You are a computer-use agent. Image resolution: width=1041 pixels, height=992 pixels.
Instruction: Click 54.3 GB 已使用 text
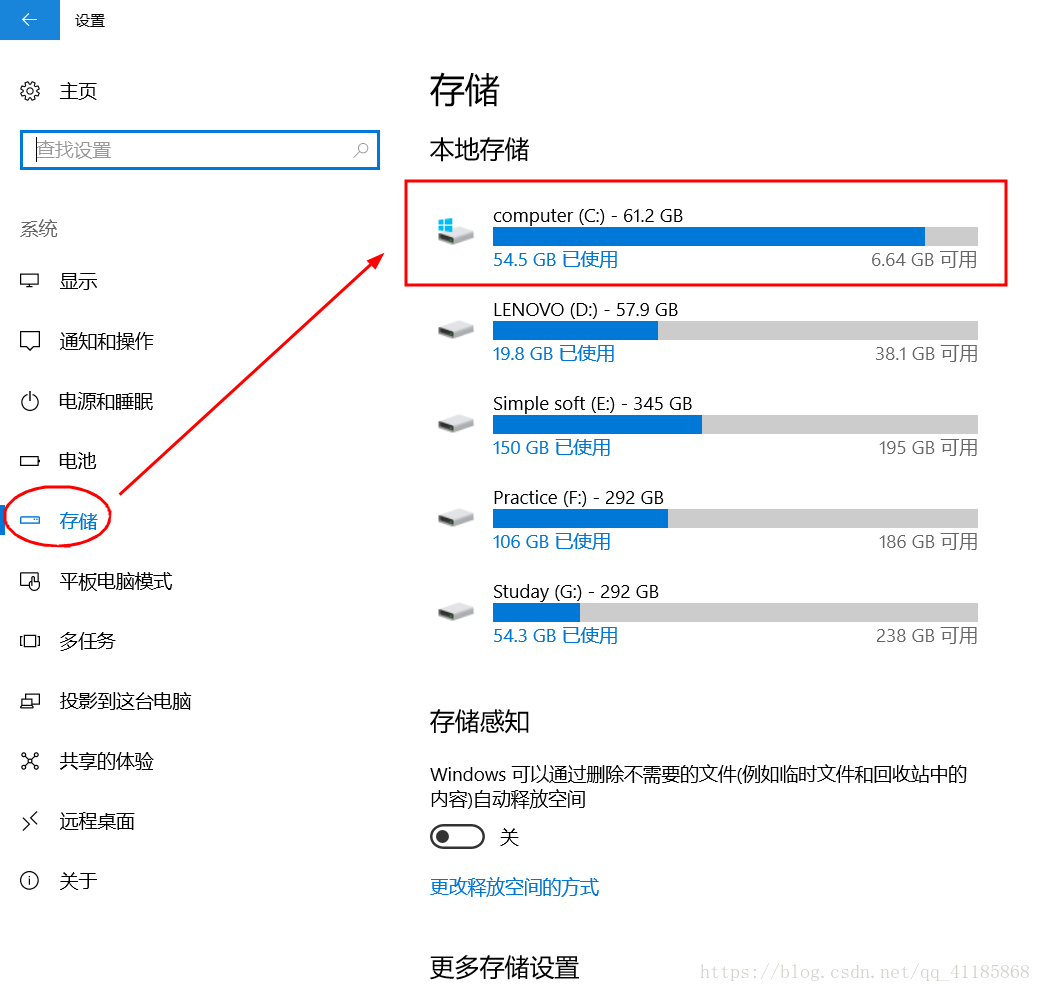click(x=555, y=635)
